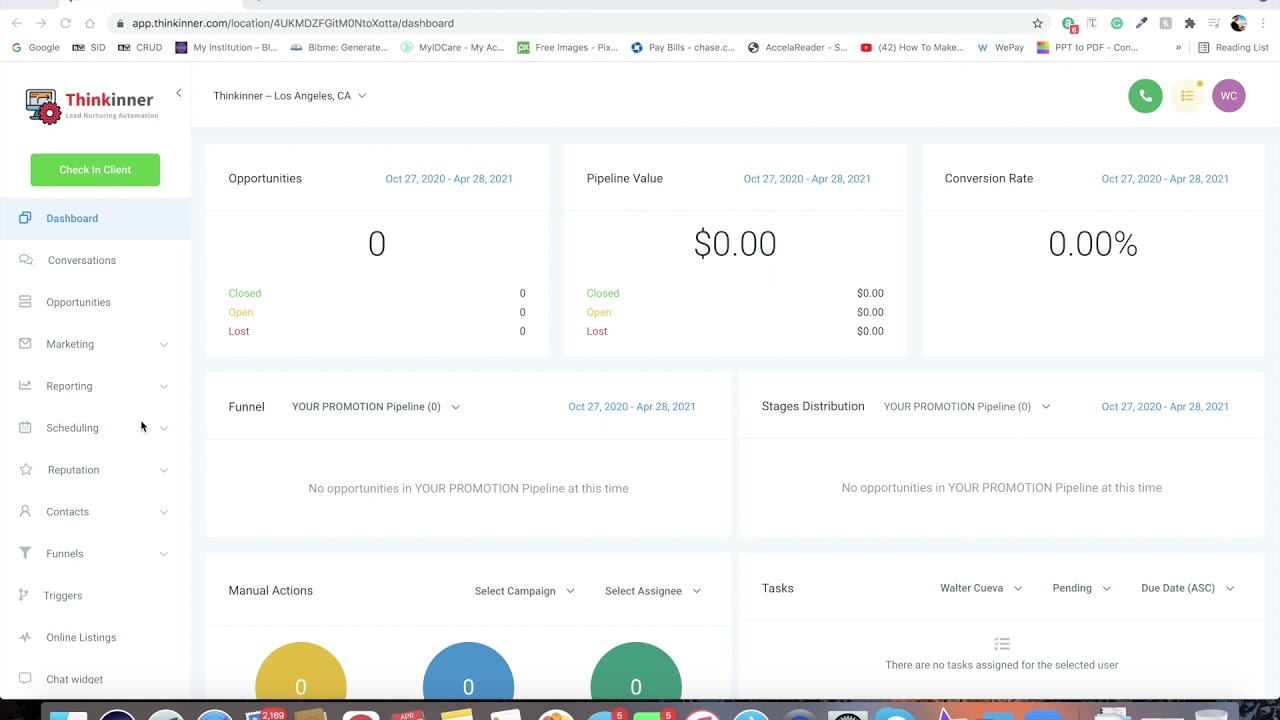Change Conversion Rate date range
1280x720 pixels.
[1165, 179]
